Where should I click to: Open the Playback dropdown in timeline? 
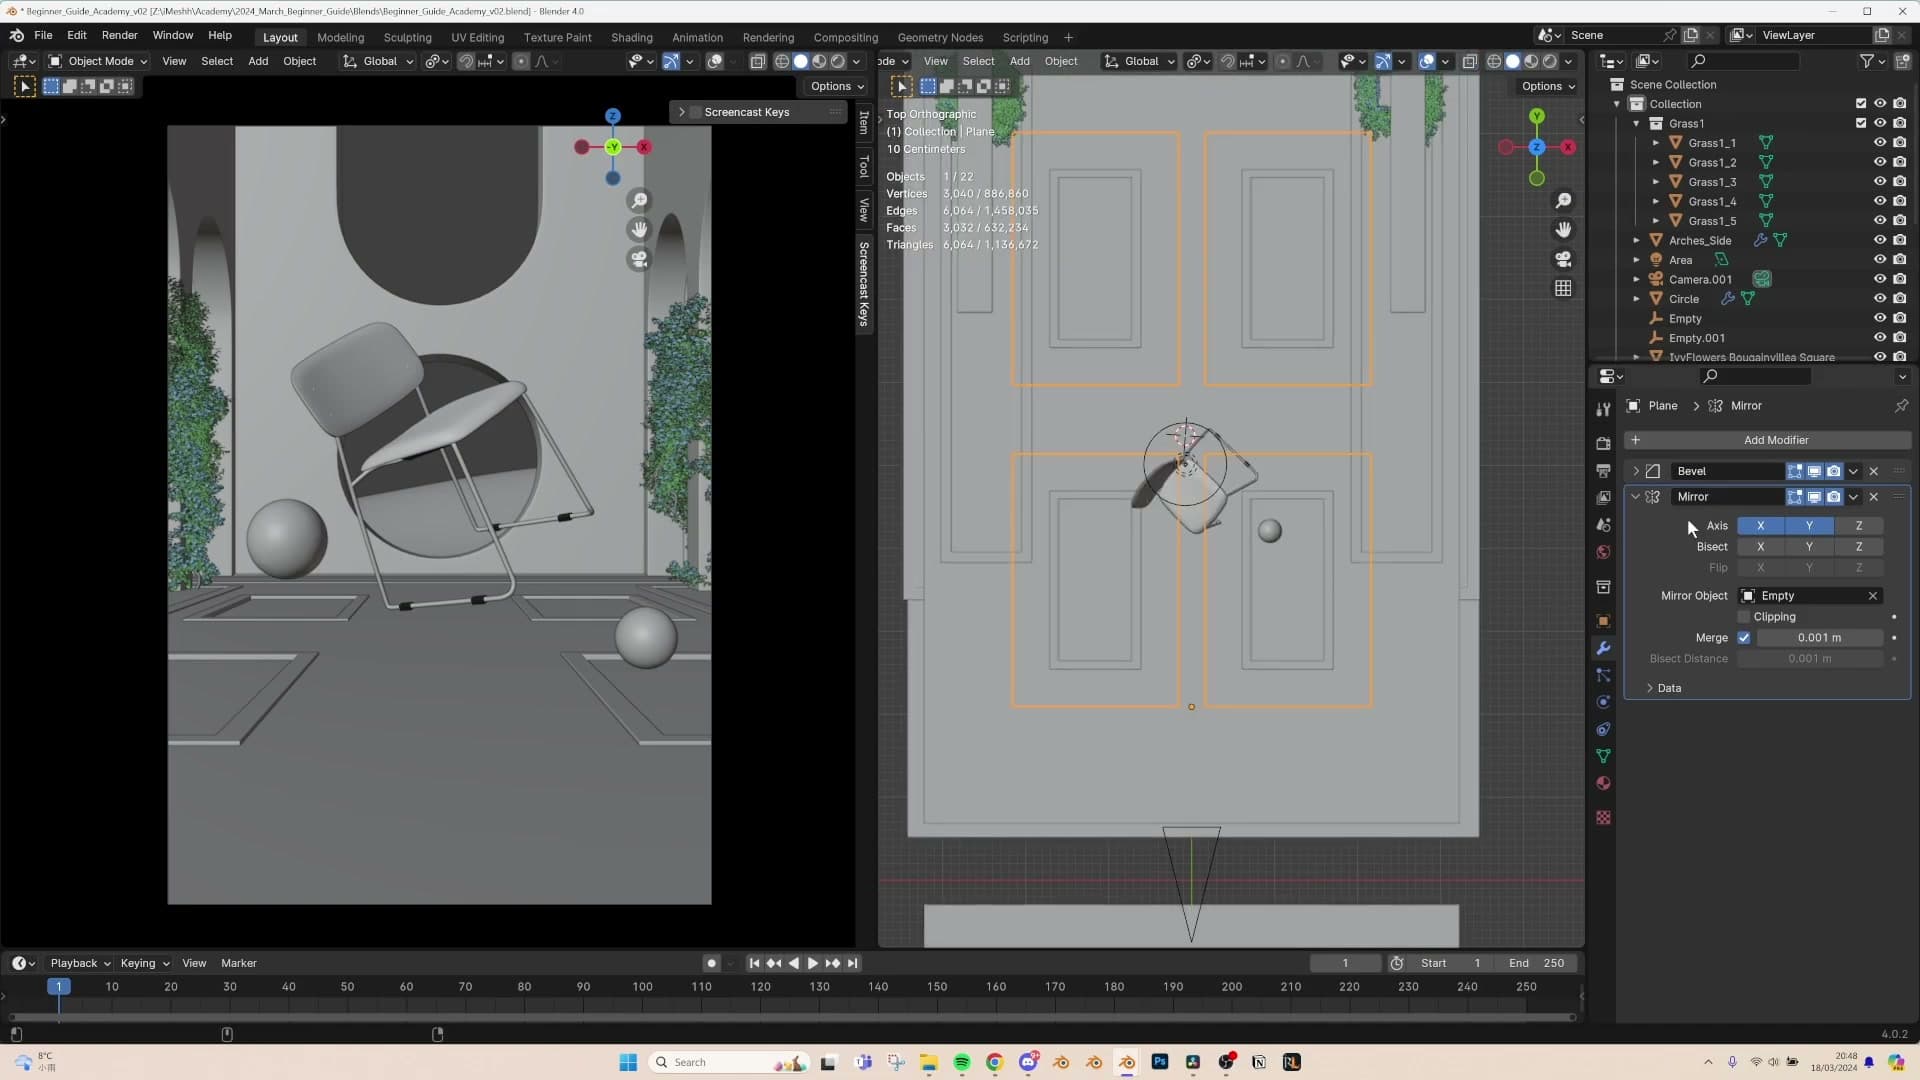click(80, 964)
